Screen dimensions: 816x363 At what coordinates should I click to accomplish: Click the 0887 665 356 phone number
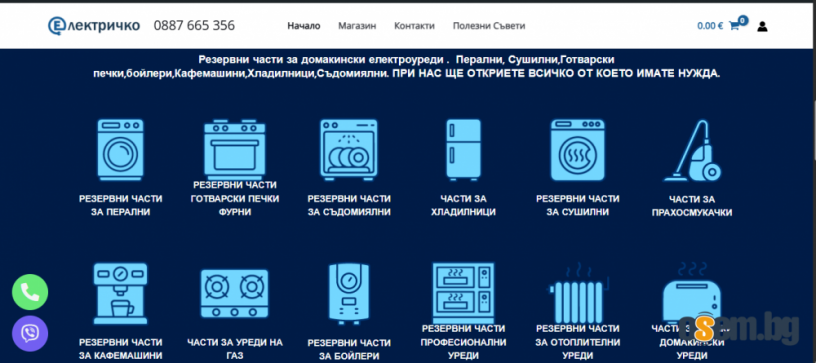[194, 25]
